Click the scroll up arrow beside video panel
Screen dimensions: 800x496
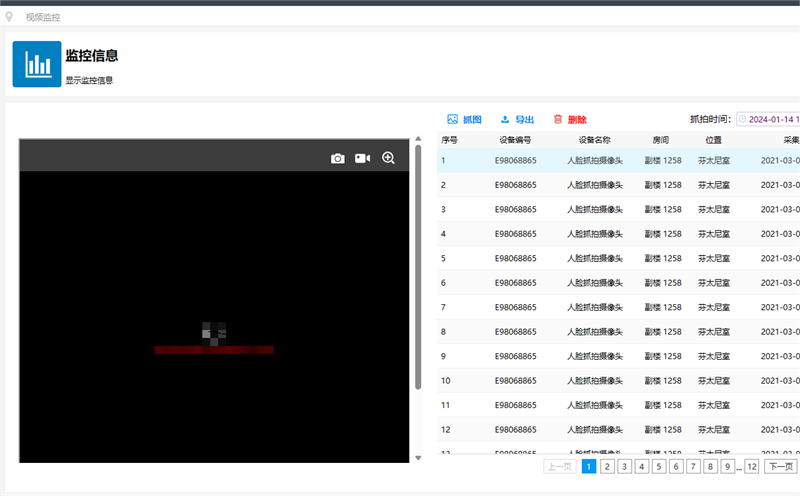pyautogui.click(x=418, y=139)
